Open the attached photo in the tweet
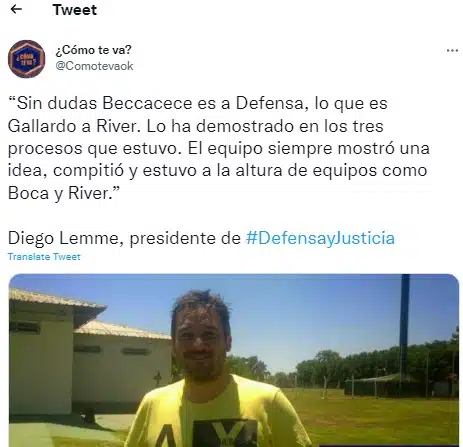 tap(234, 360)
